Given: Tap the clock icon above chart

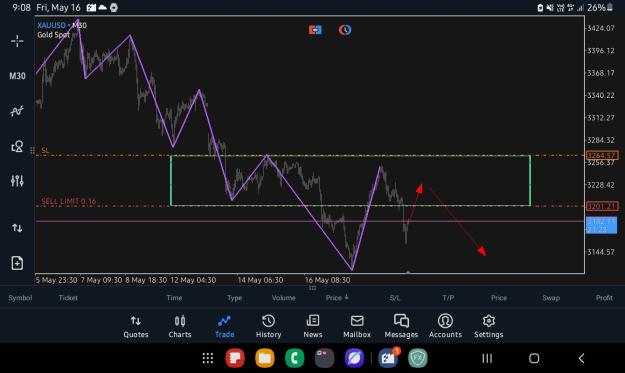Looking at the screenshot, I should point(345,30).
